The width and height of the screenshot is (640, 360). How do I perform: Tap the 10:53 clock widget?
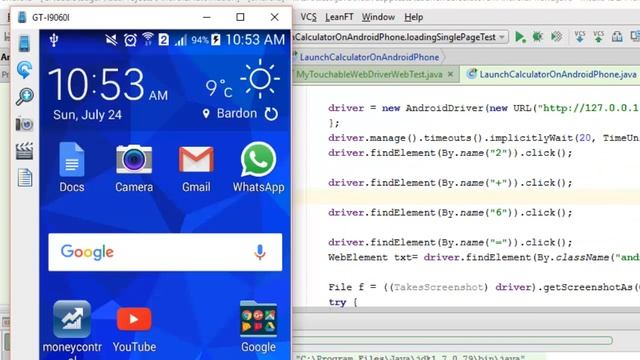108,85
